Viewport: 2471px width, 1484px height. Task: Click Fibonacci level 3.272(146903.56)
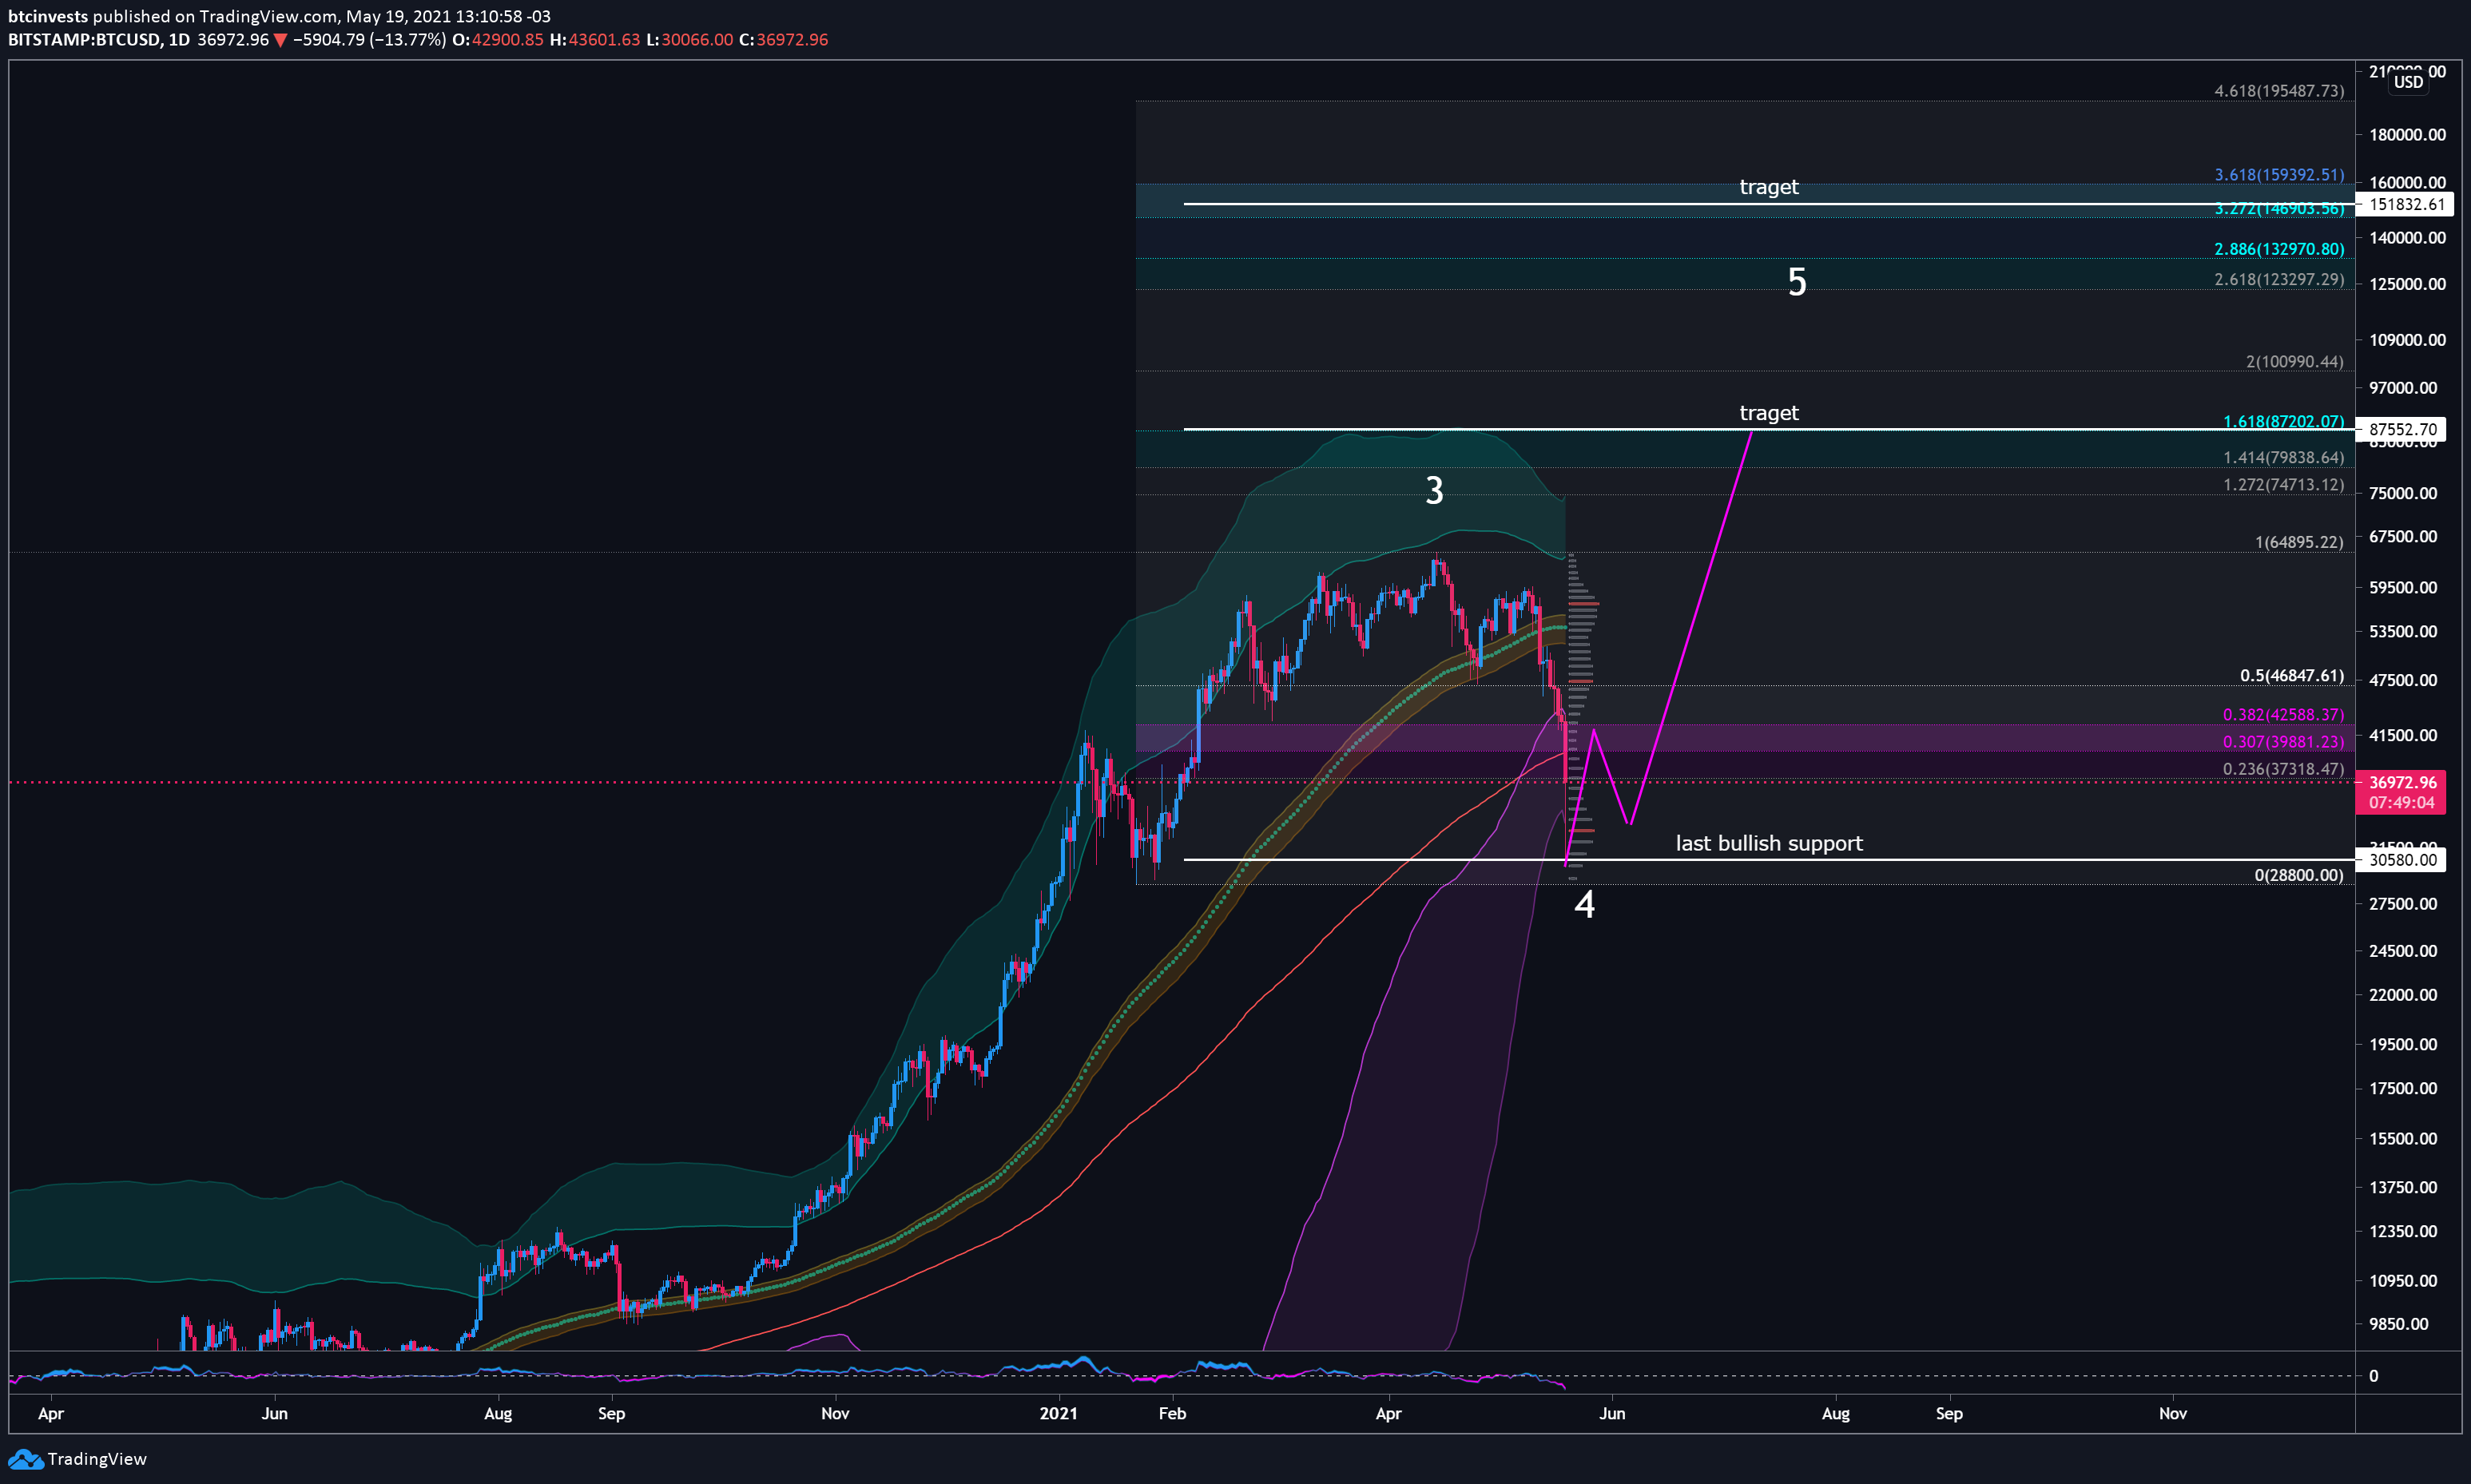click(2278, 208)
